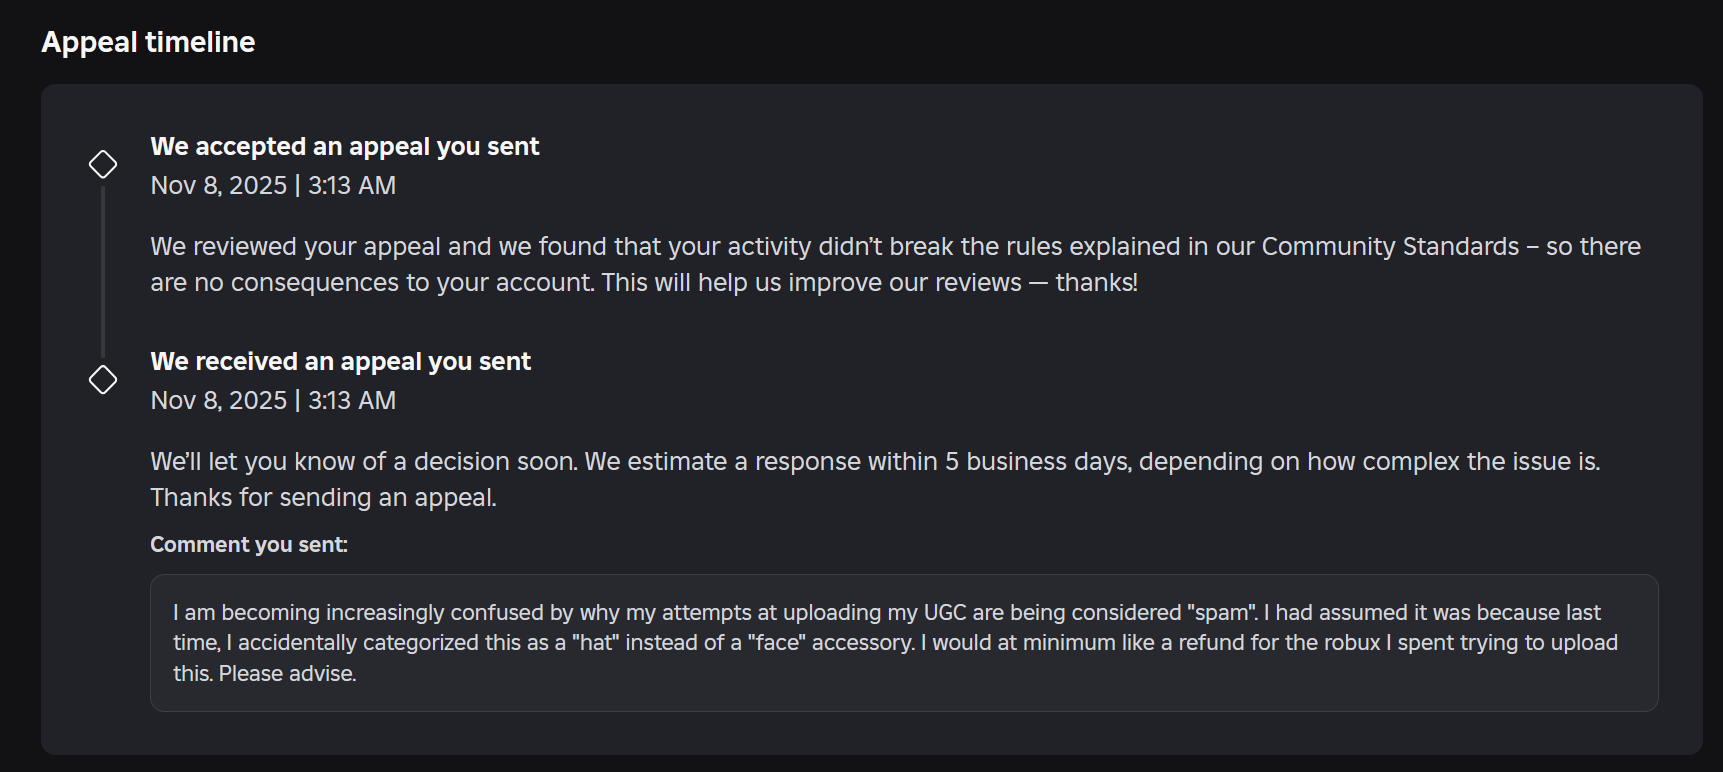Click the diamond marker beside the accepted appeal
Image resolution: width=1723 pixels, height=772 pixels.
pyautogui.click(x=103, y=164)
